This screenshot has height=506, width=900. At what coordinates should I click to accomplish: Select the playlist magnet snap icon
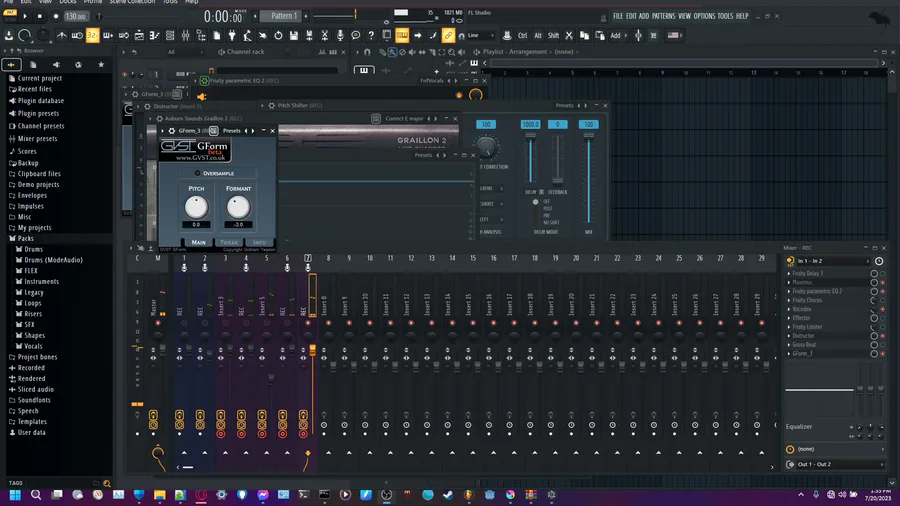point(367,52)
